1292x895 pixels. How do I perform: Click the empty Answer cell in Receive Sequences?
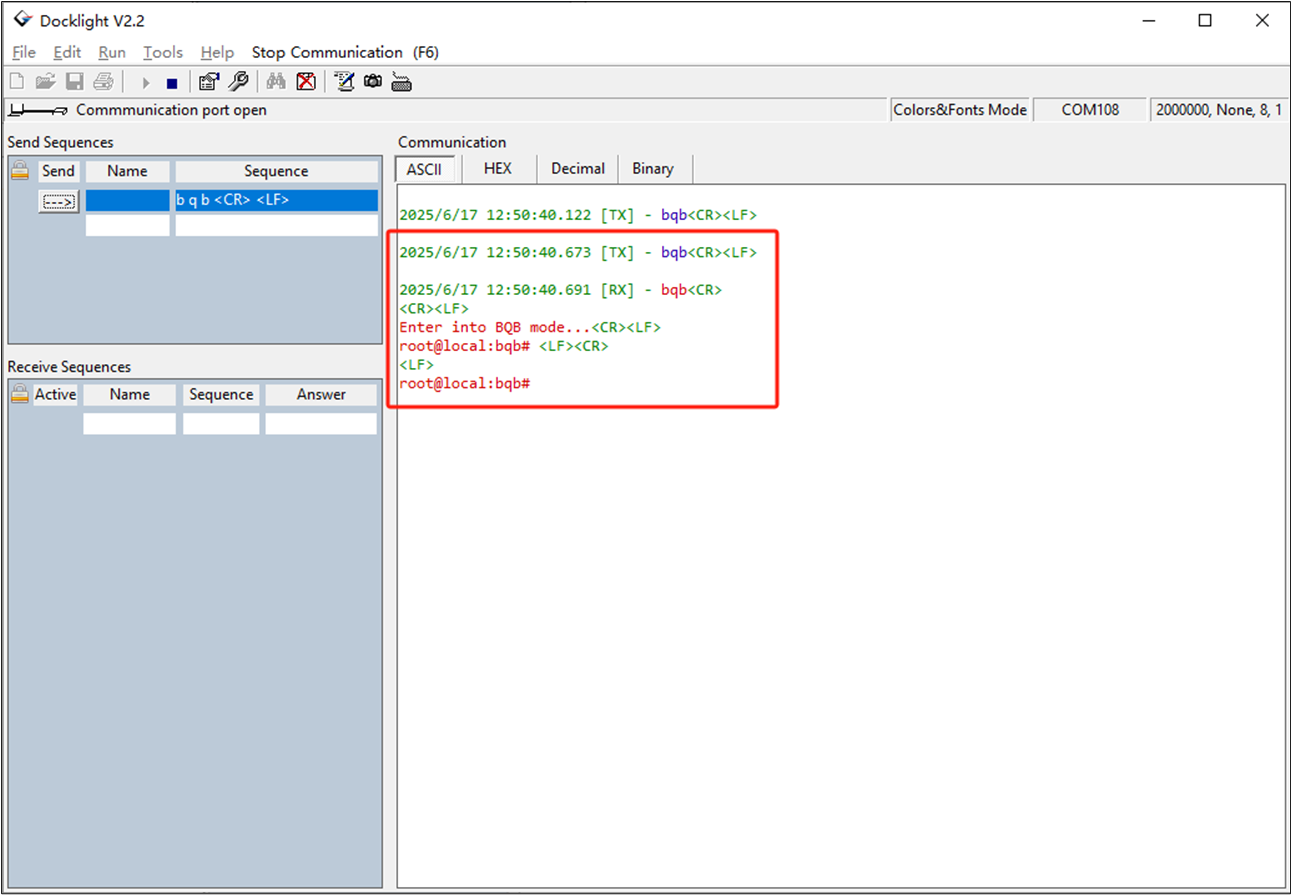pyautogui.click(x=321, y=424)
